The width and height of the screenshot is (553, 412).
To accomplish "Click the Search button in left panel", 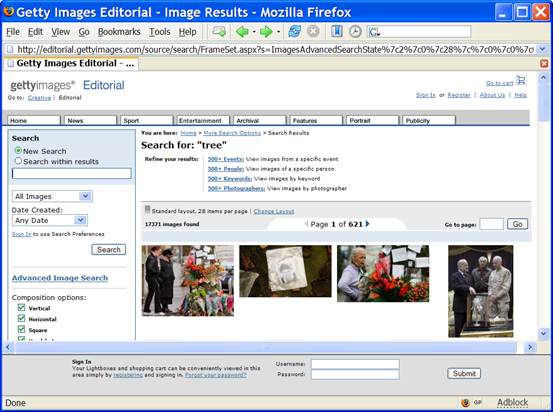I will (109, 249).
